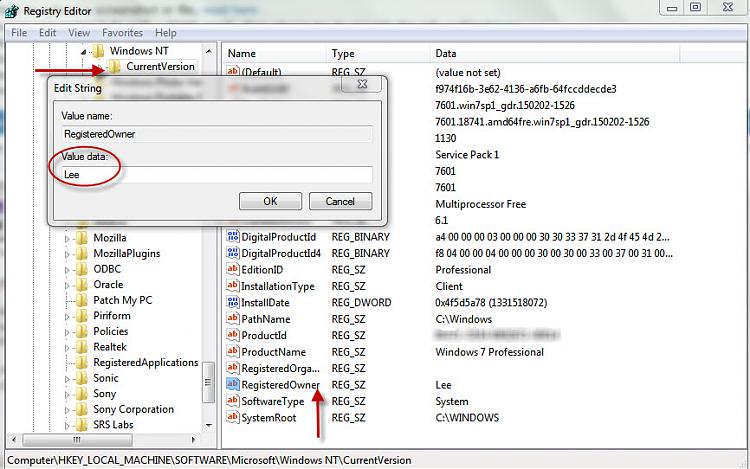Sort values by the Type column
750x469 pixels.
pyautogui.click(x=378, y=54)
